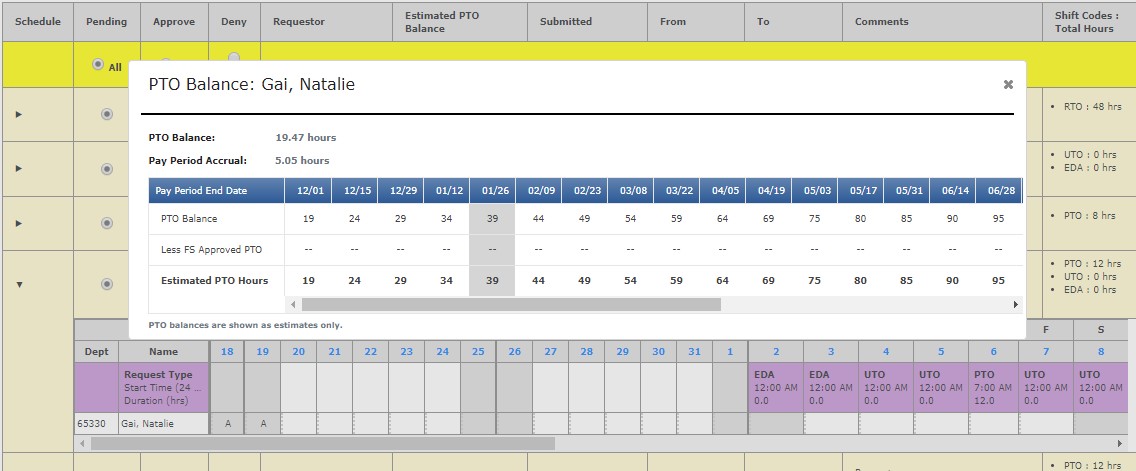1136x471 pixels.
Task: Click the schedule grid horizontal scrollbar thumb
Action: click(x=320, y=442)
